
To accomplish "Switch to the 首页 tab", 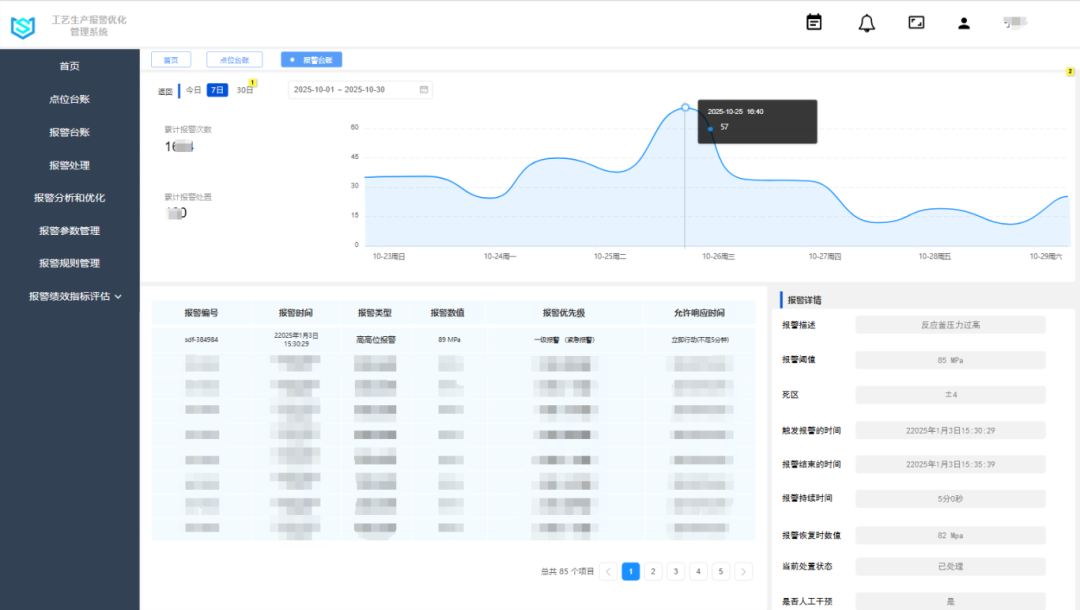I will click(170, 59).
